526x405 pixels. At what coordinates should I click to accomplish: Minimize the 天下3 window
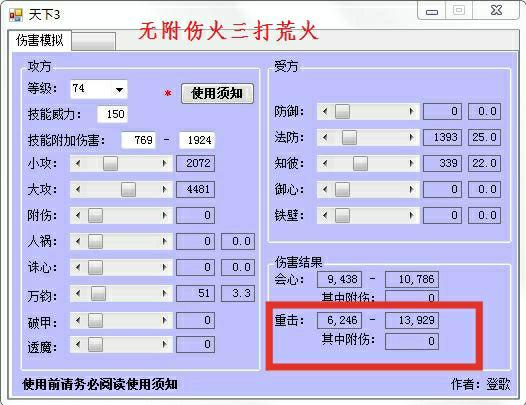(432, 11)
